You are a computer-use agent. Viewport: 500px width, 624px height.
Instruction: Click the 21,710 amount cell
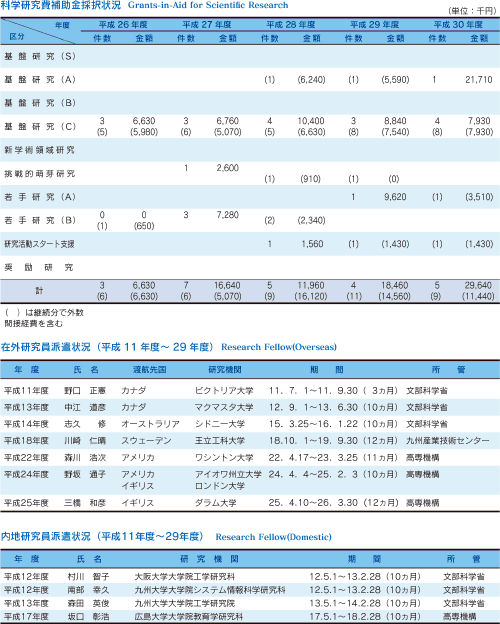click(479, 80)
